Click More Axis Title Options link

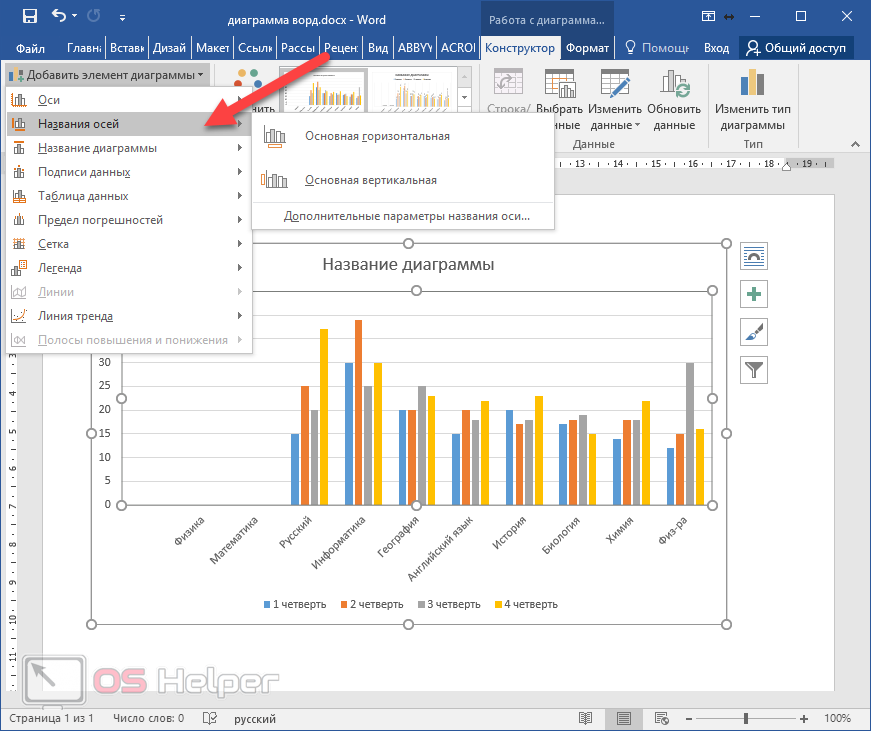[x=406, y=215]
